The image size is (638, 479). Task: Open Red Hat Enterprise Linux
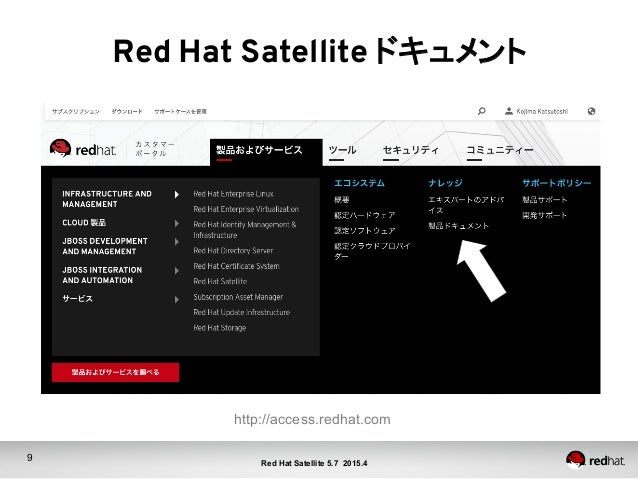coord(234,194)
